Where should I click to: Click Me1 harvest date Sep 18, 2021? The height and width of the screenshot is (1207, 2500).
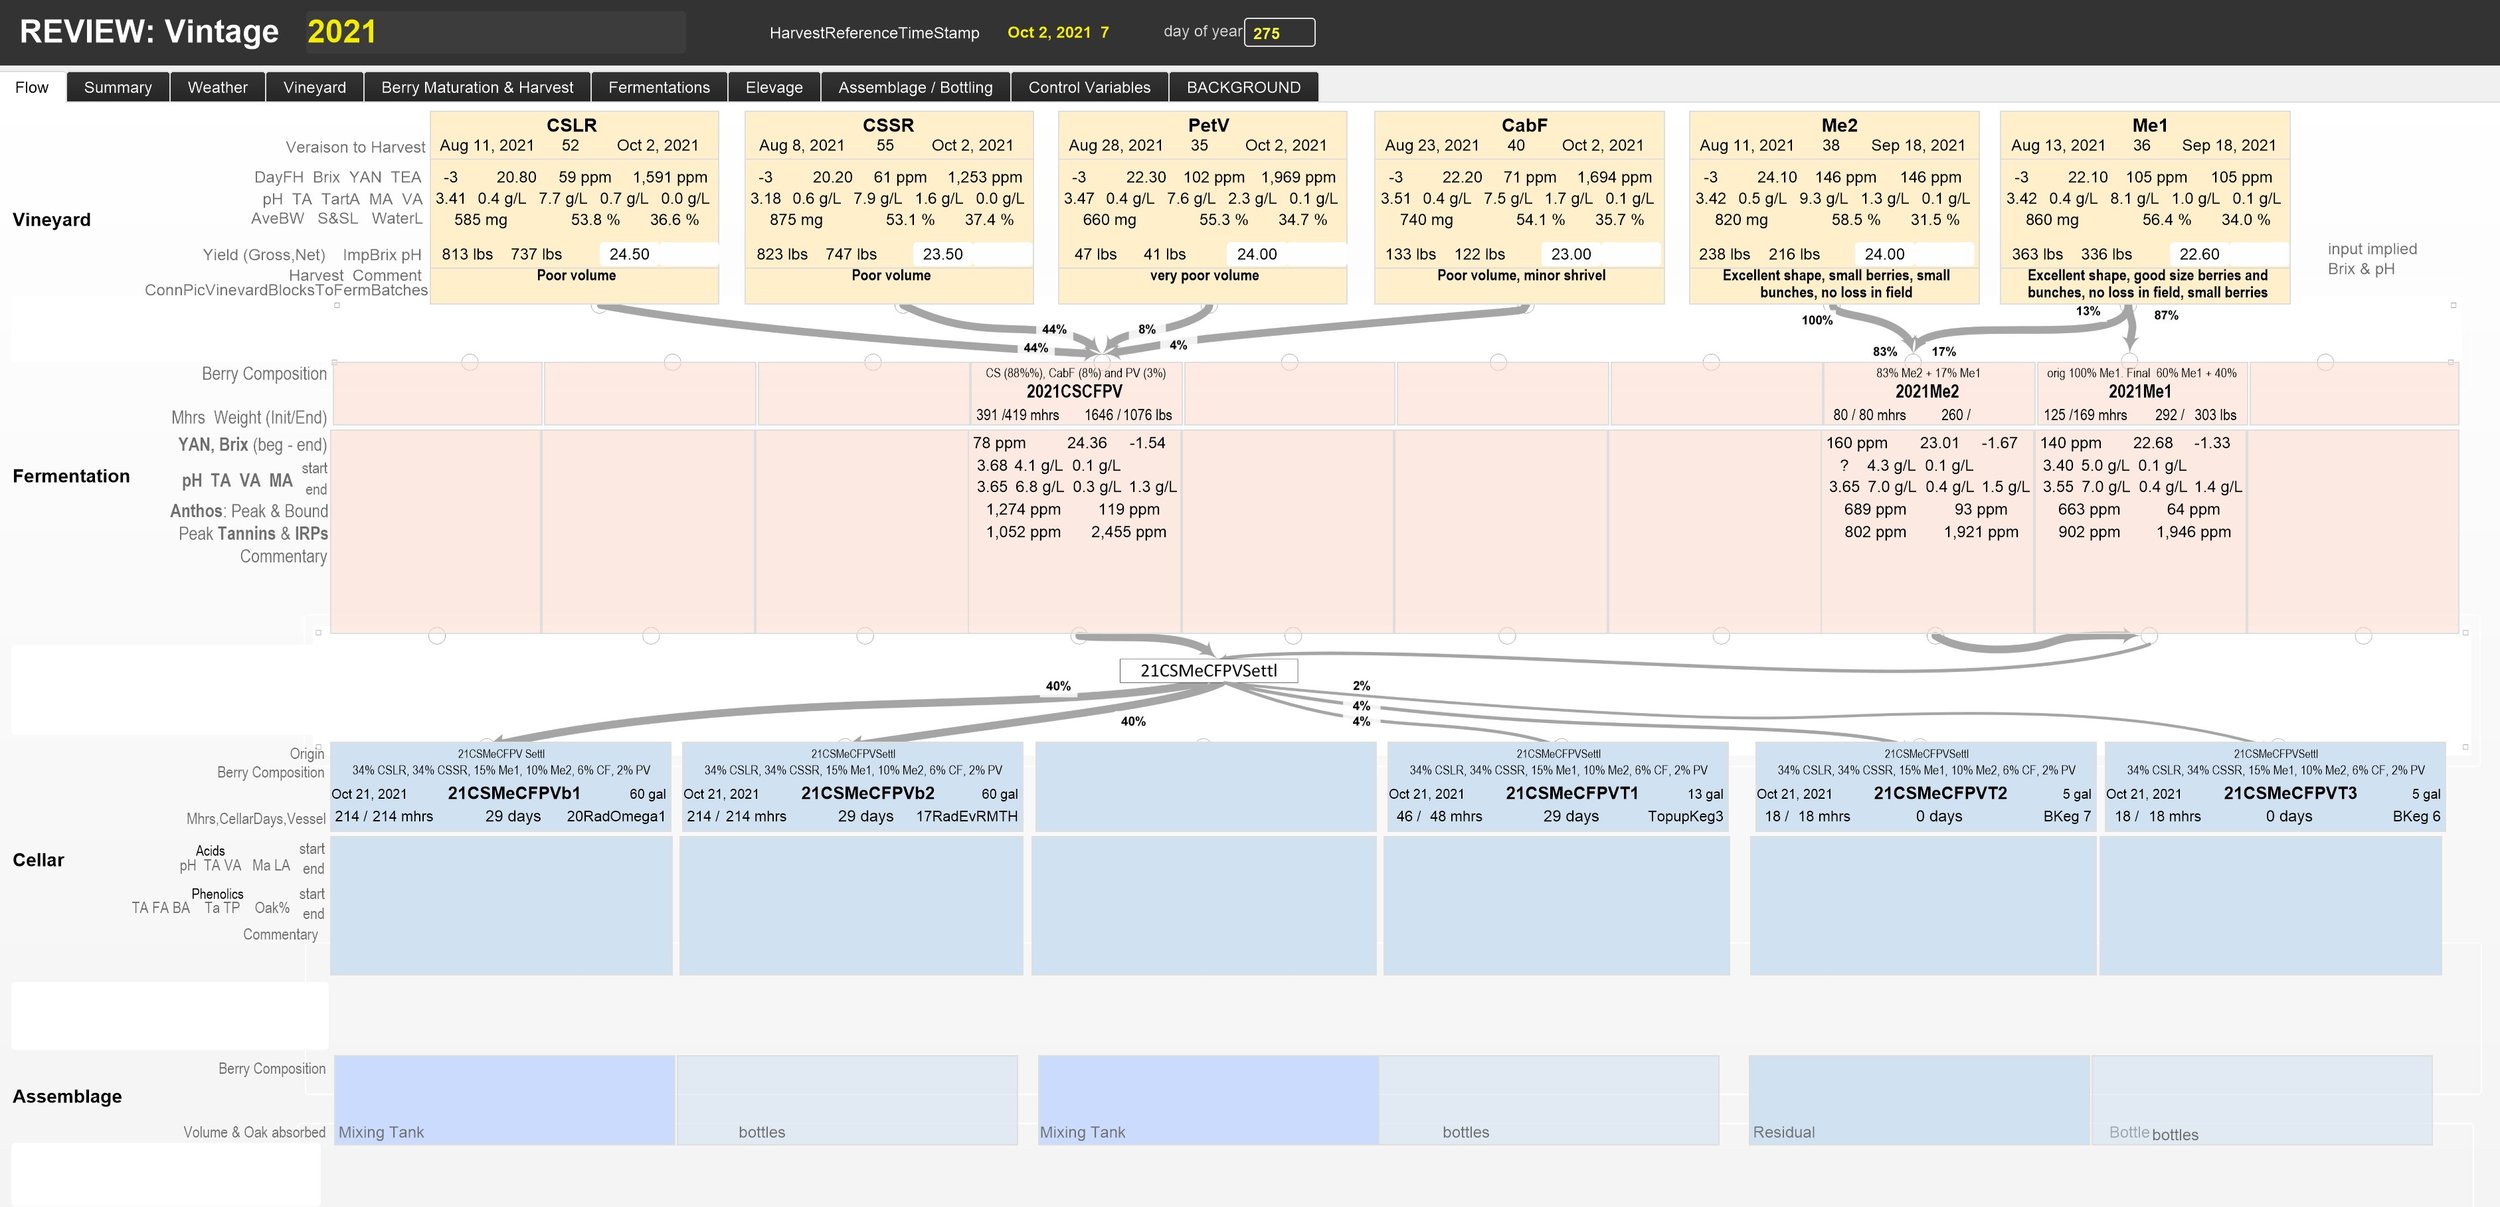pyautogui.click(x=2229, y=145)
